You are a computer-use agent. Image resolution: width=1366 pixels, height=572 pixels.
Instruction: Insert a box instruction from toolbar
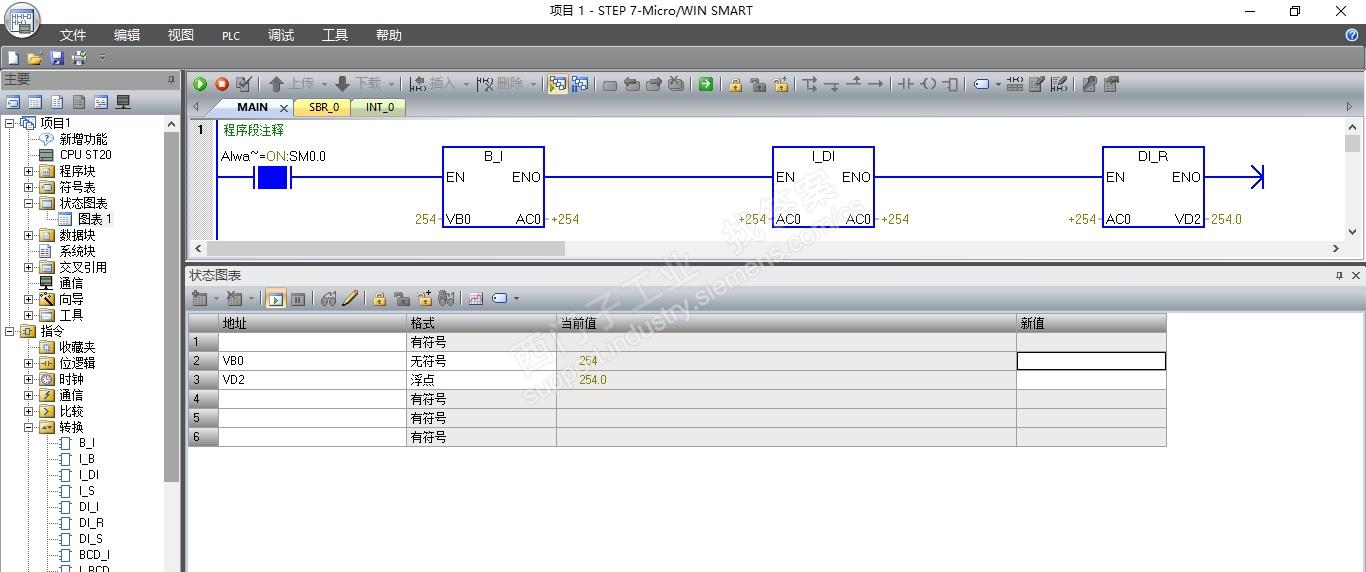point(950,84)
